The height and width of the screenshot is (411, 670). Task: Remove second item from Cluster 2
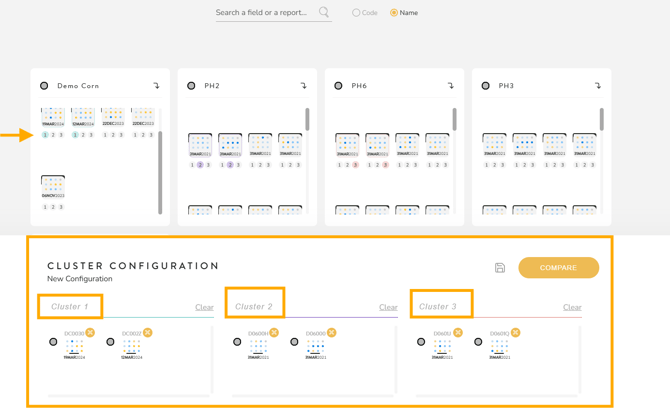331,333
